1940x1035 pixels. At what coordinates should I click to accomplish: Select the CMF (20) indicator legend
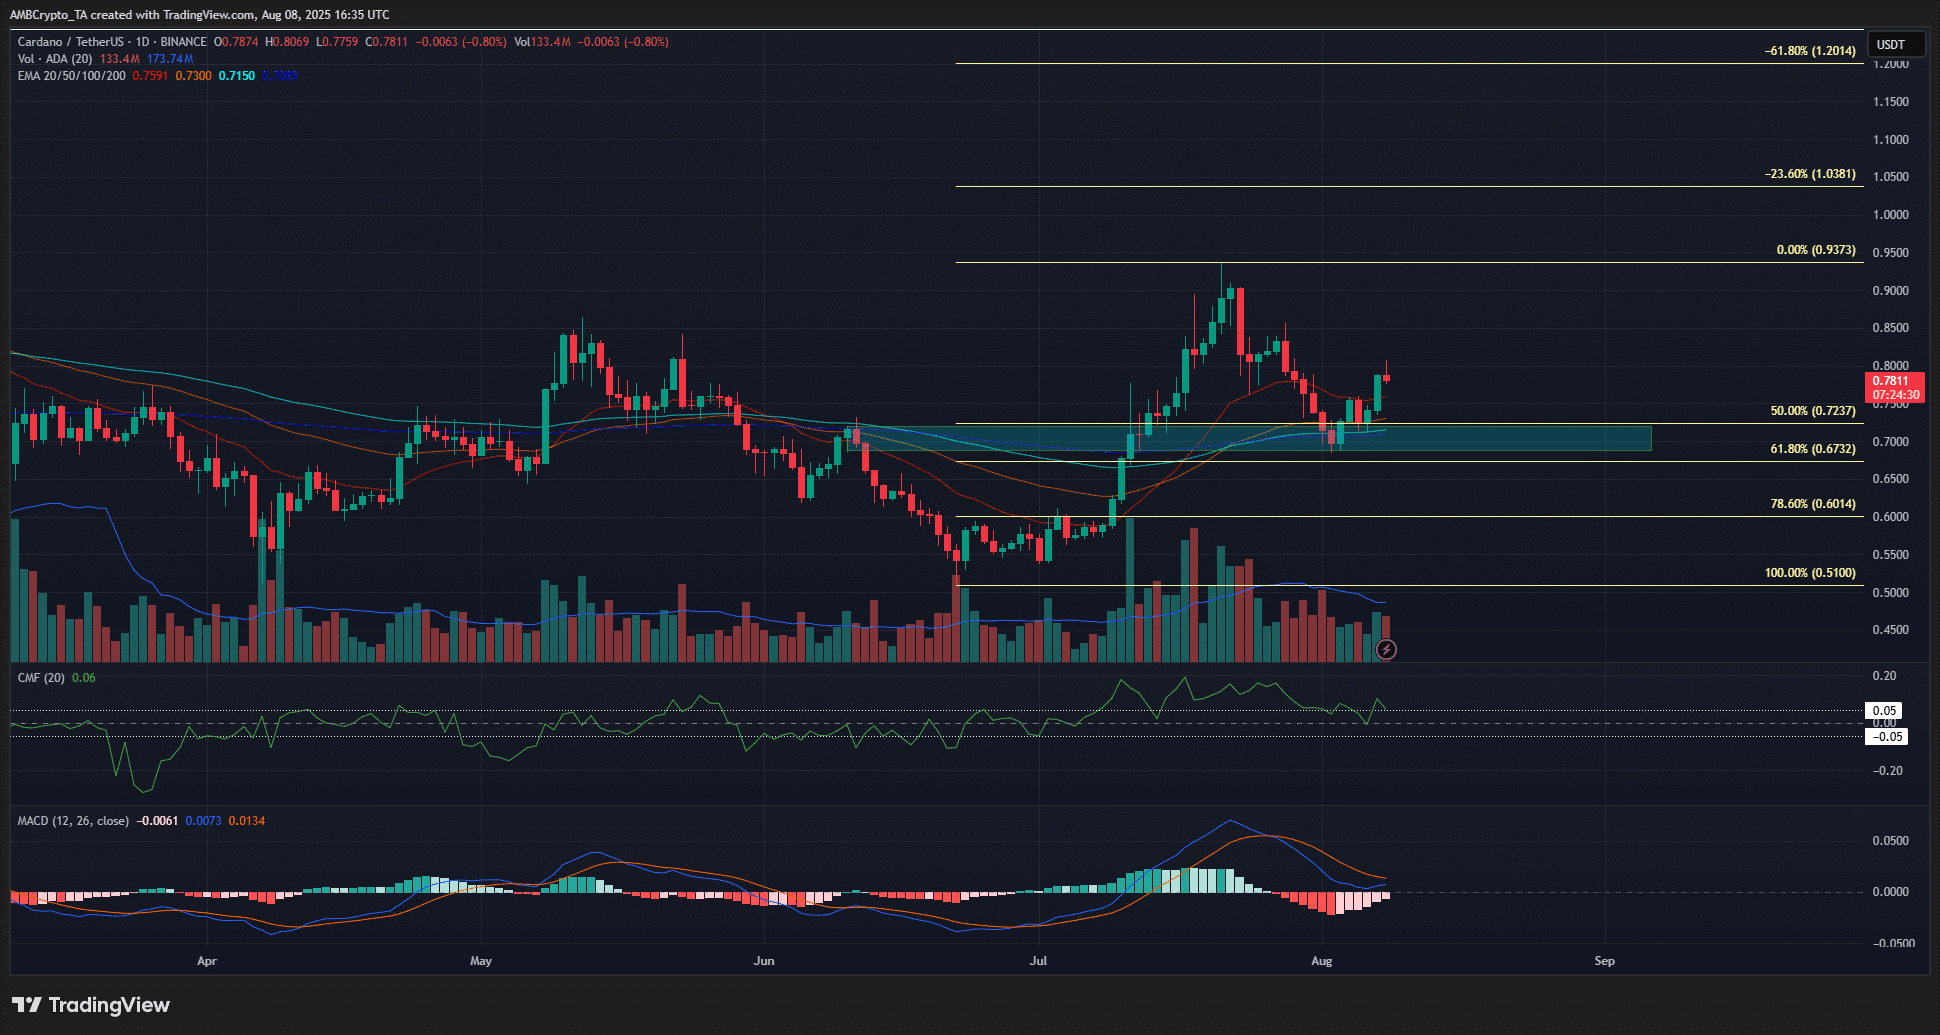(41, 678)
